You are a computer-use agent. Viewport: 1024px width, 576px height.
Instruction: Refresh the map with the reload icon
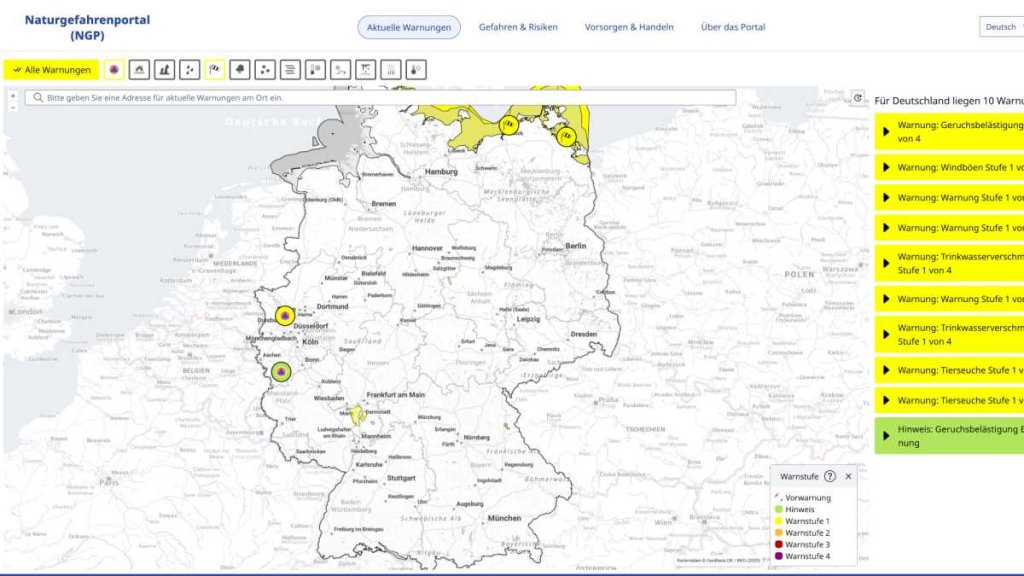[857, 98]
